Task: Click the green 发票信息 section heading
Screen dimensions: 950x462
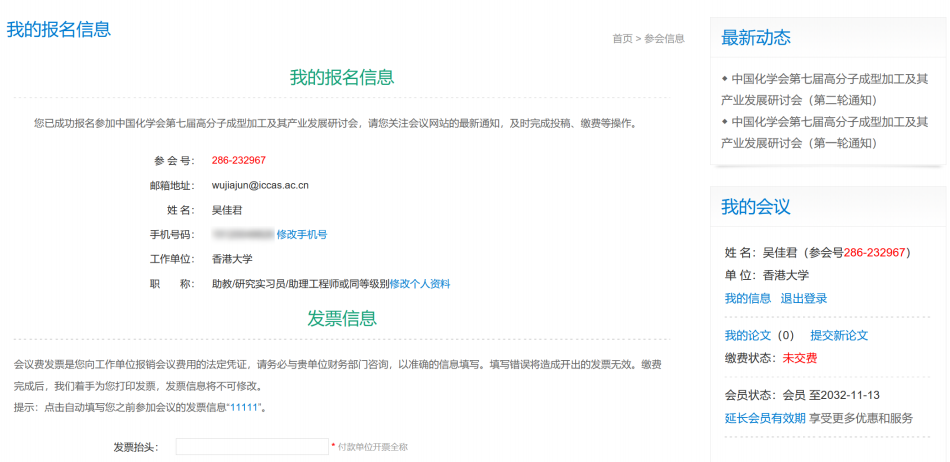Action: pos(342,319)
